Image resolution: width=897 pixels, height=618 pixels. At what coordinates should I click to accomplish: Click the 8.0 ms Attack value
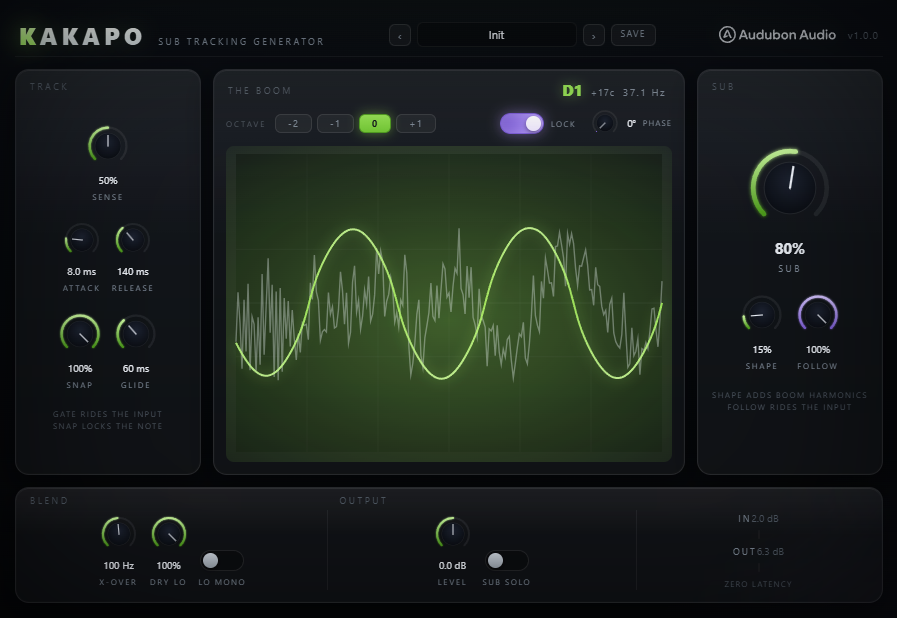point(81,272)
